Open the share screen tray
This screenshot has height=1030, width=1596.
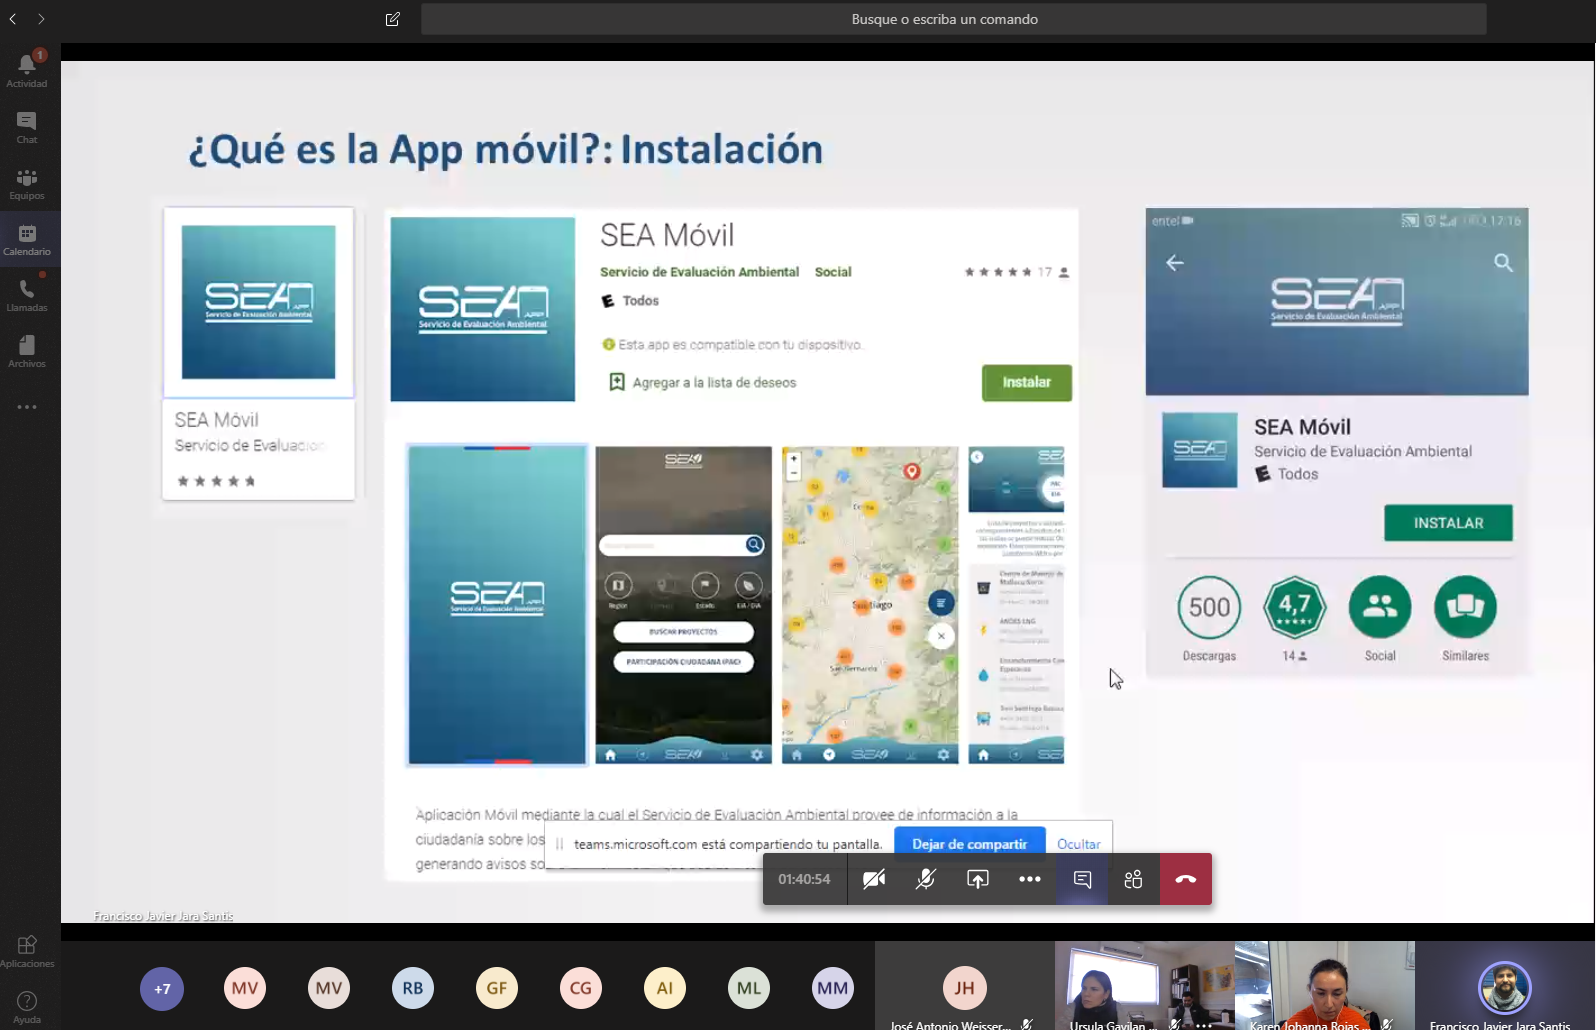978,879
